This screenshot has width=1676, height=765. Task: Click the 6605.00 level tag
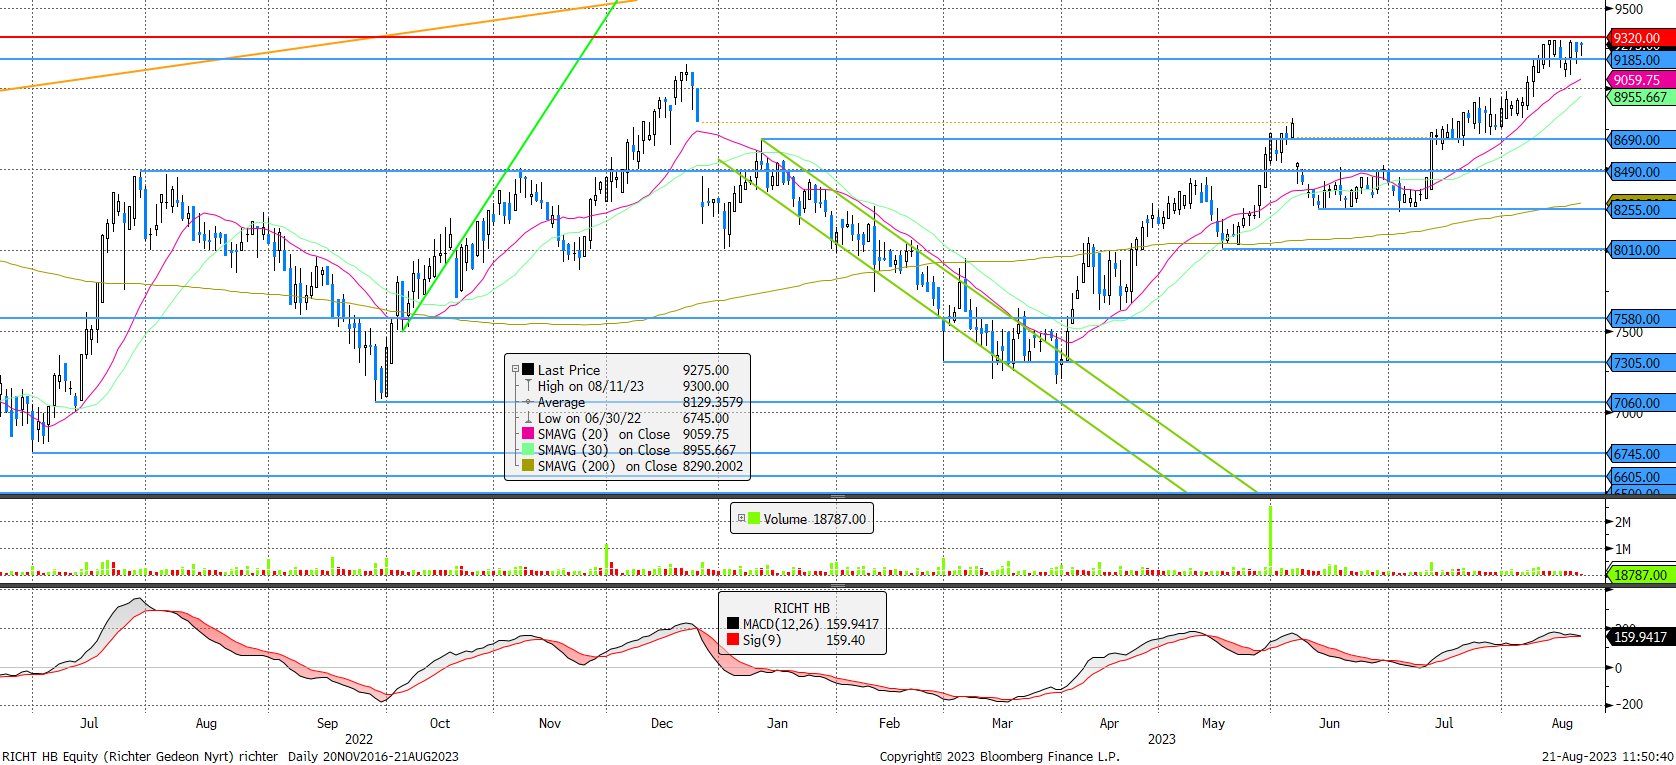click(x=1639, y=477)
